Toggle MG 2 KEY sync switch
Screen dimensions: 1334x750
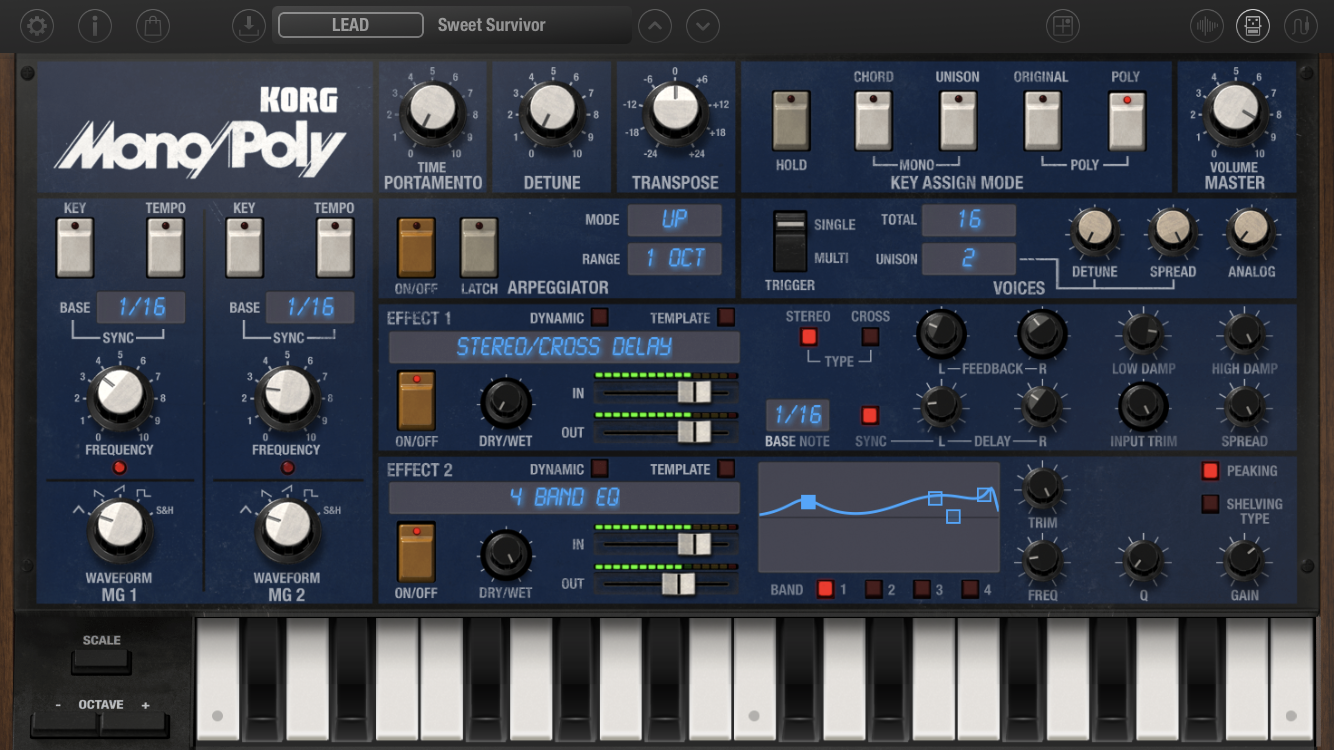pos(245,248)
